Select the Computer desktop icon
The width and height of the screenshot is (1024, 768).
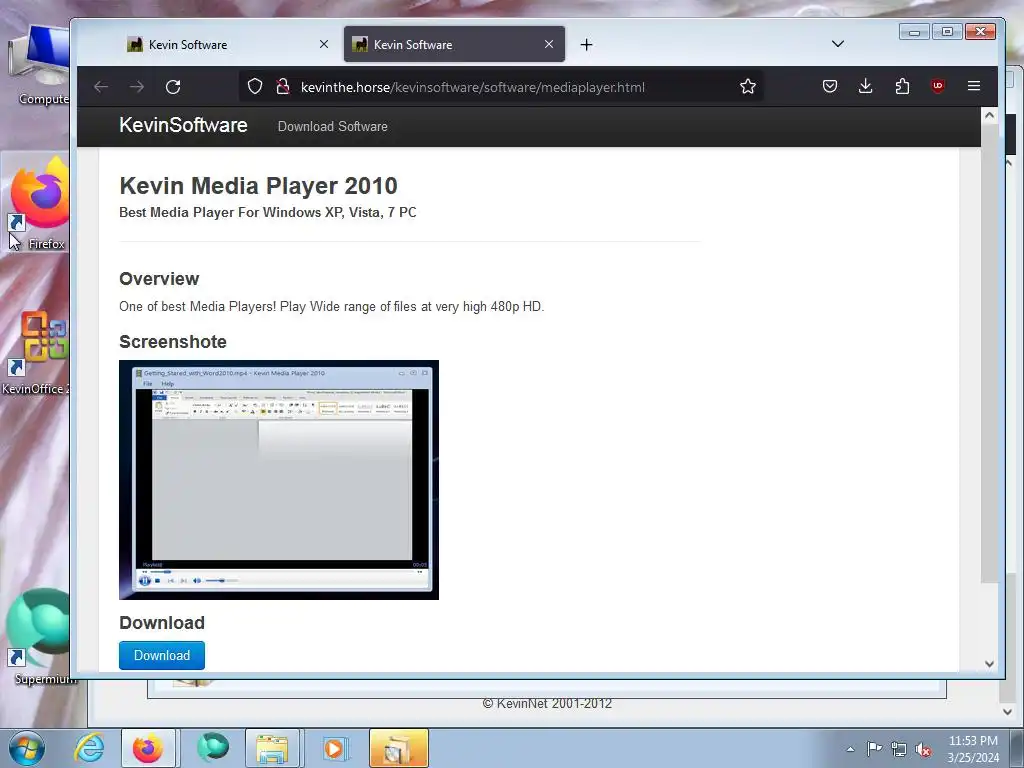pyautogui.click(x=40, y=65)
